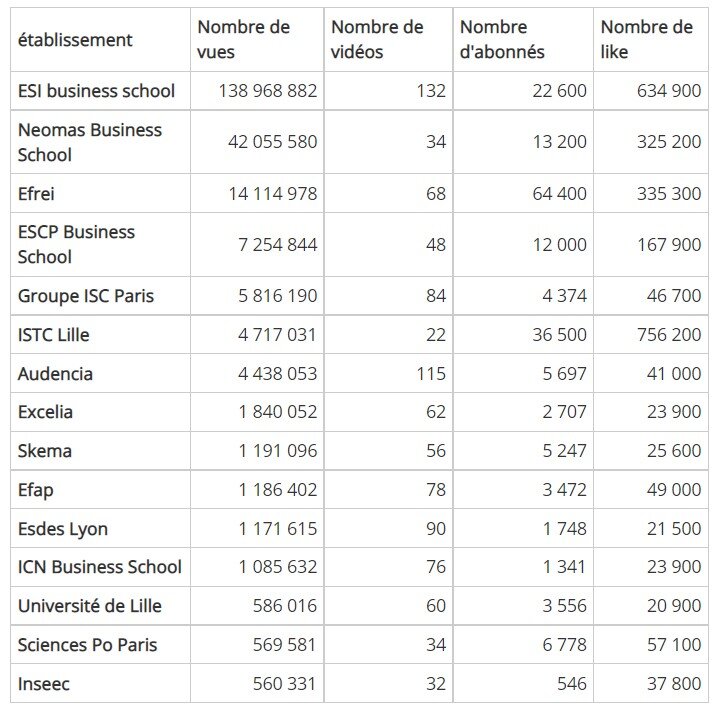This screenshot has height=708, width=715.
Task: Select the 'ICN Business School' cell
Action: pyautogui.click(x=100, y=567)
